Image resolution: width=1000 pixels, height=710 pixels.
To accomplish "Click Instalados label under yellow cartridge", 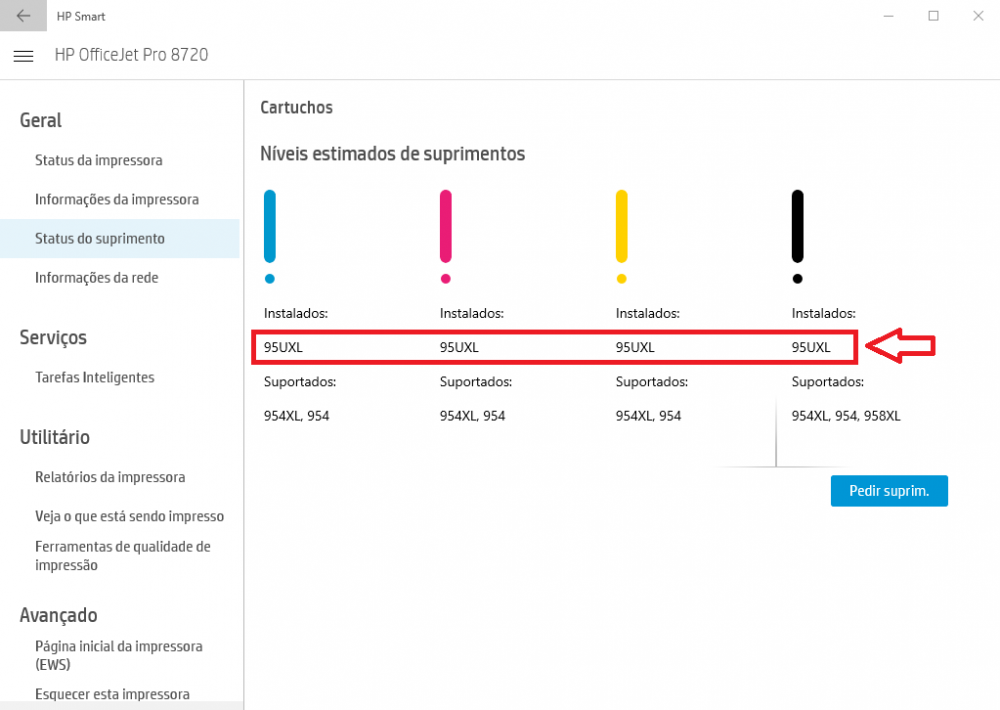I will coord(648,313).
